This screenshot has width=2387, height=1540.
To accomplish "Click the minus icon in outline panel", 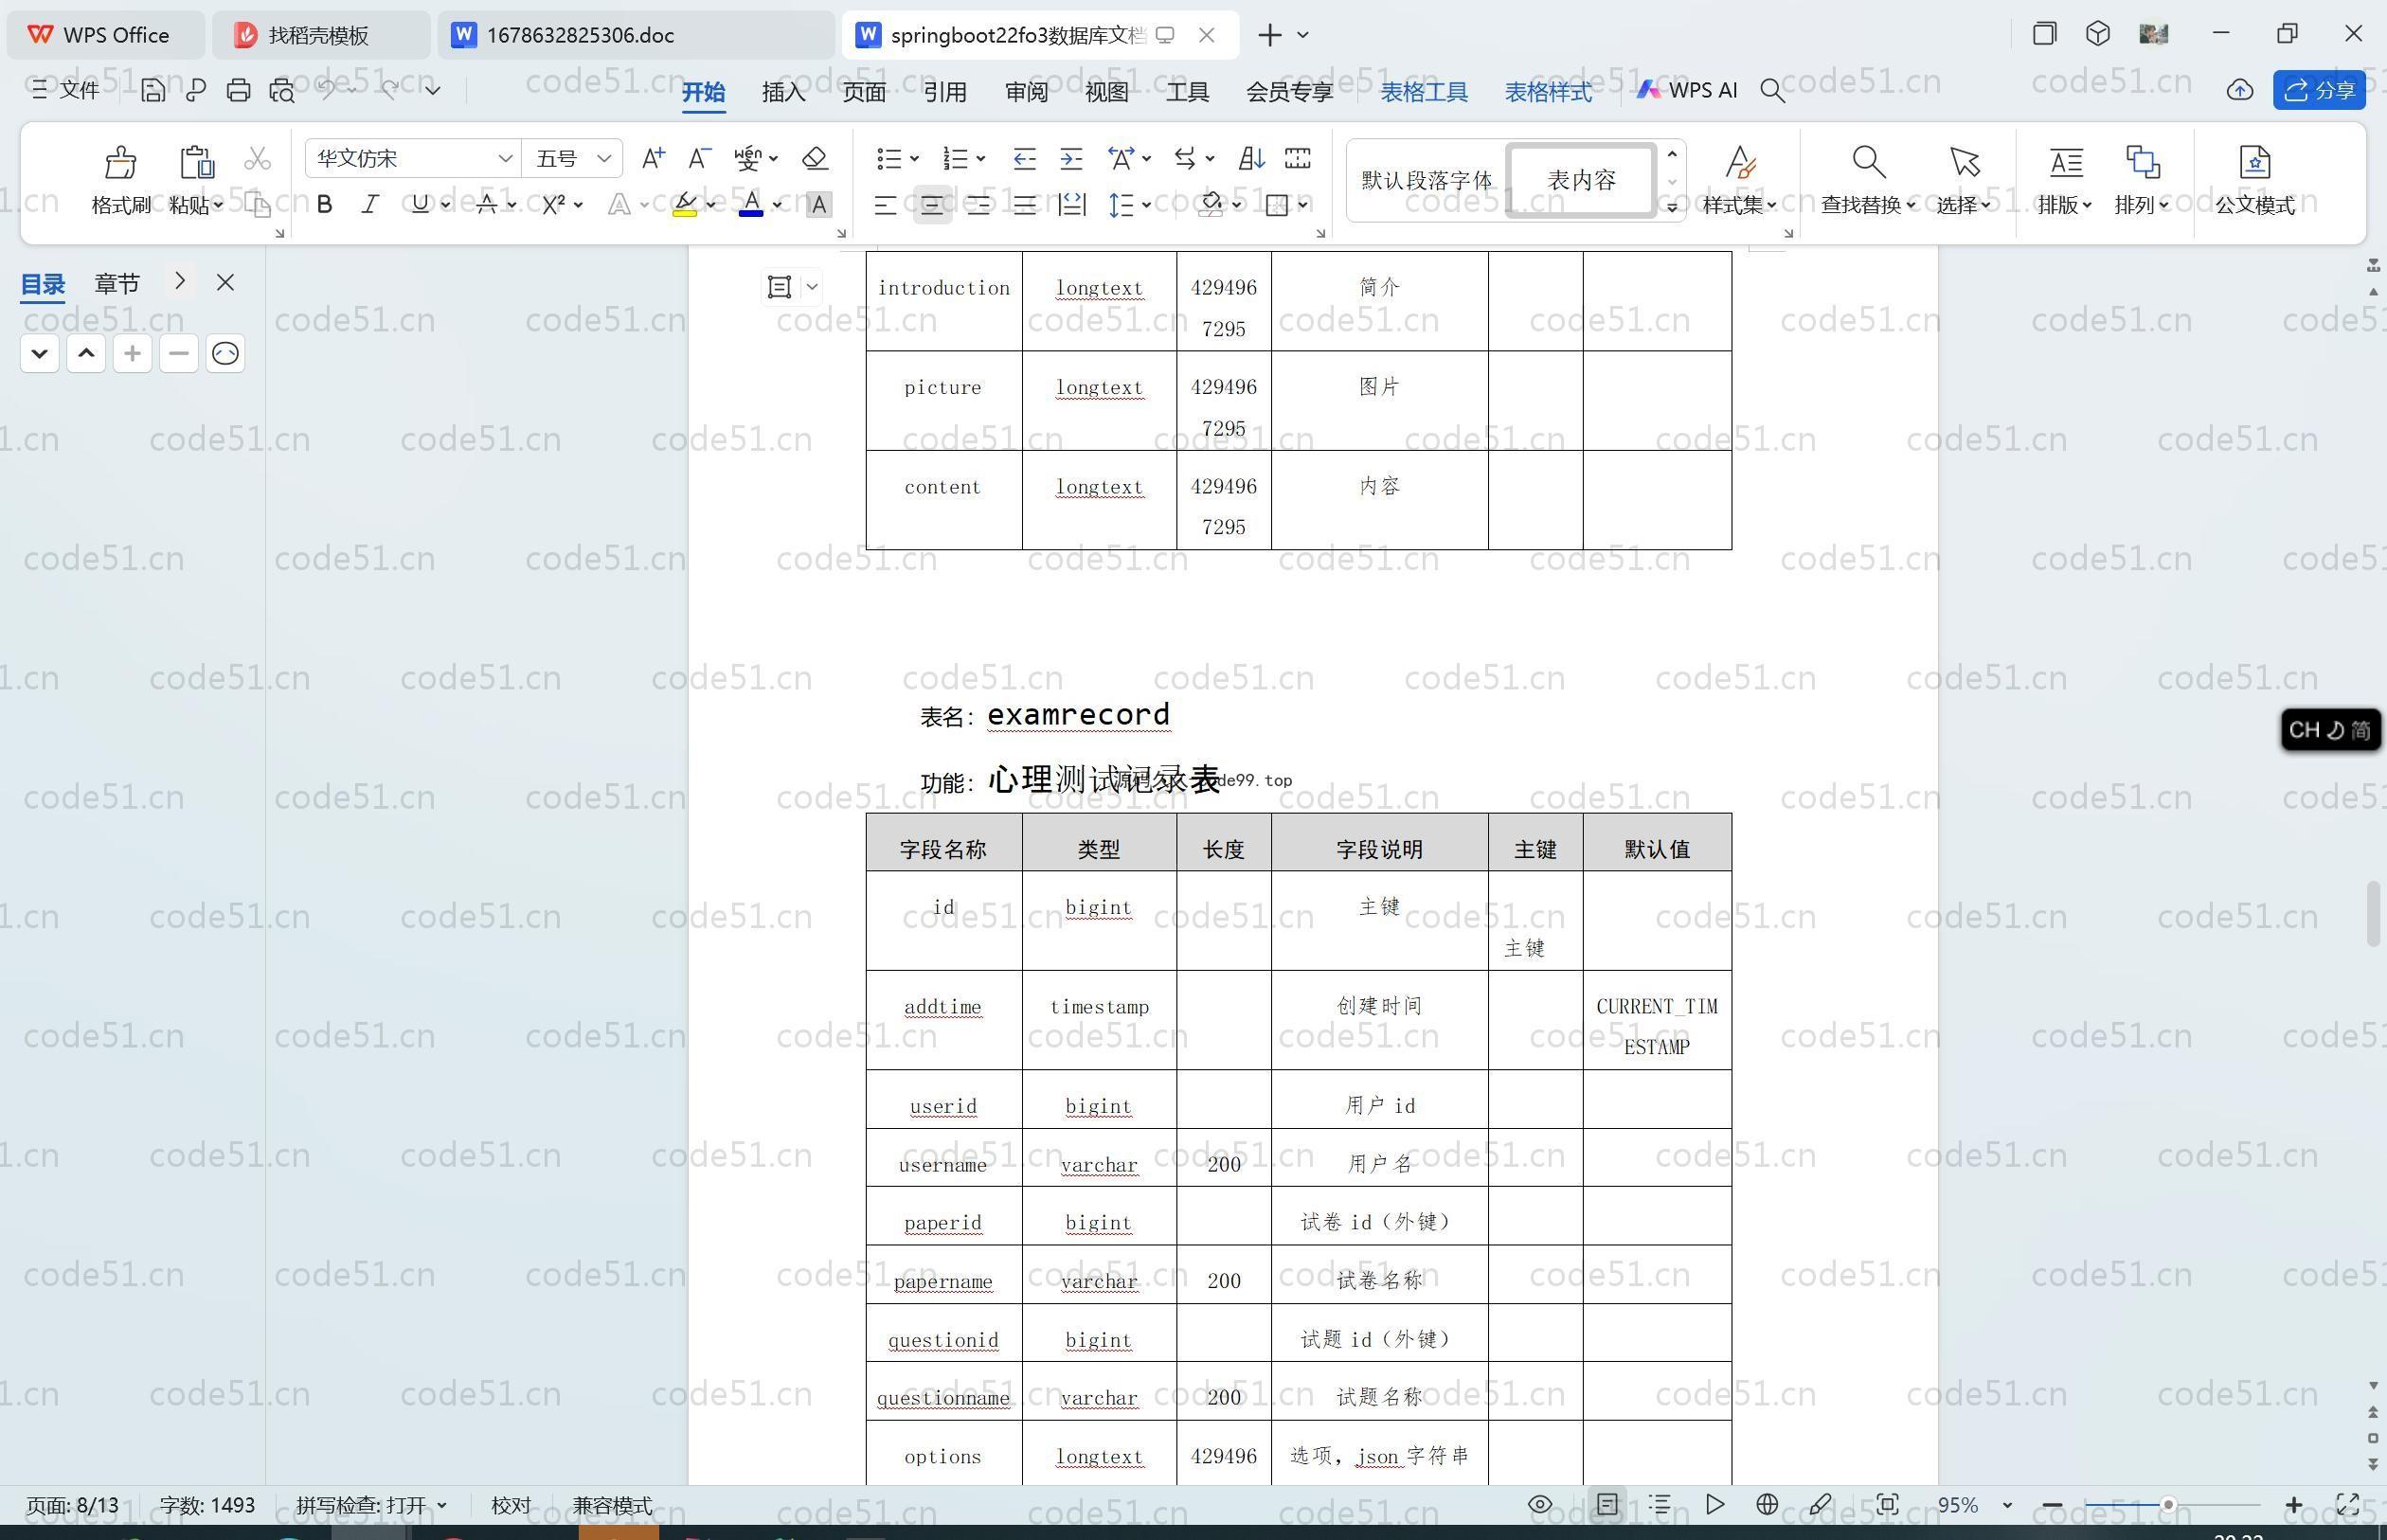I will point(179,353).
